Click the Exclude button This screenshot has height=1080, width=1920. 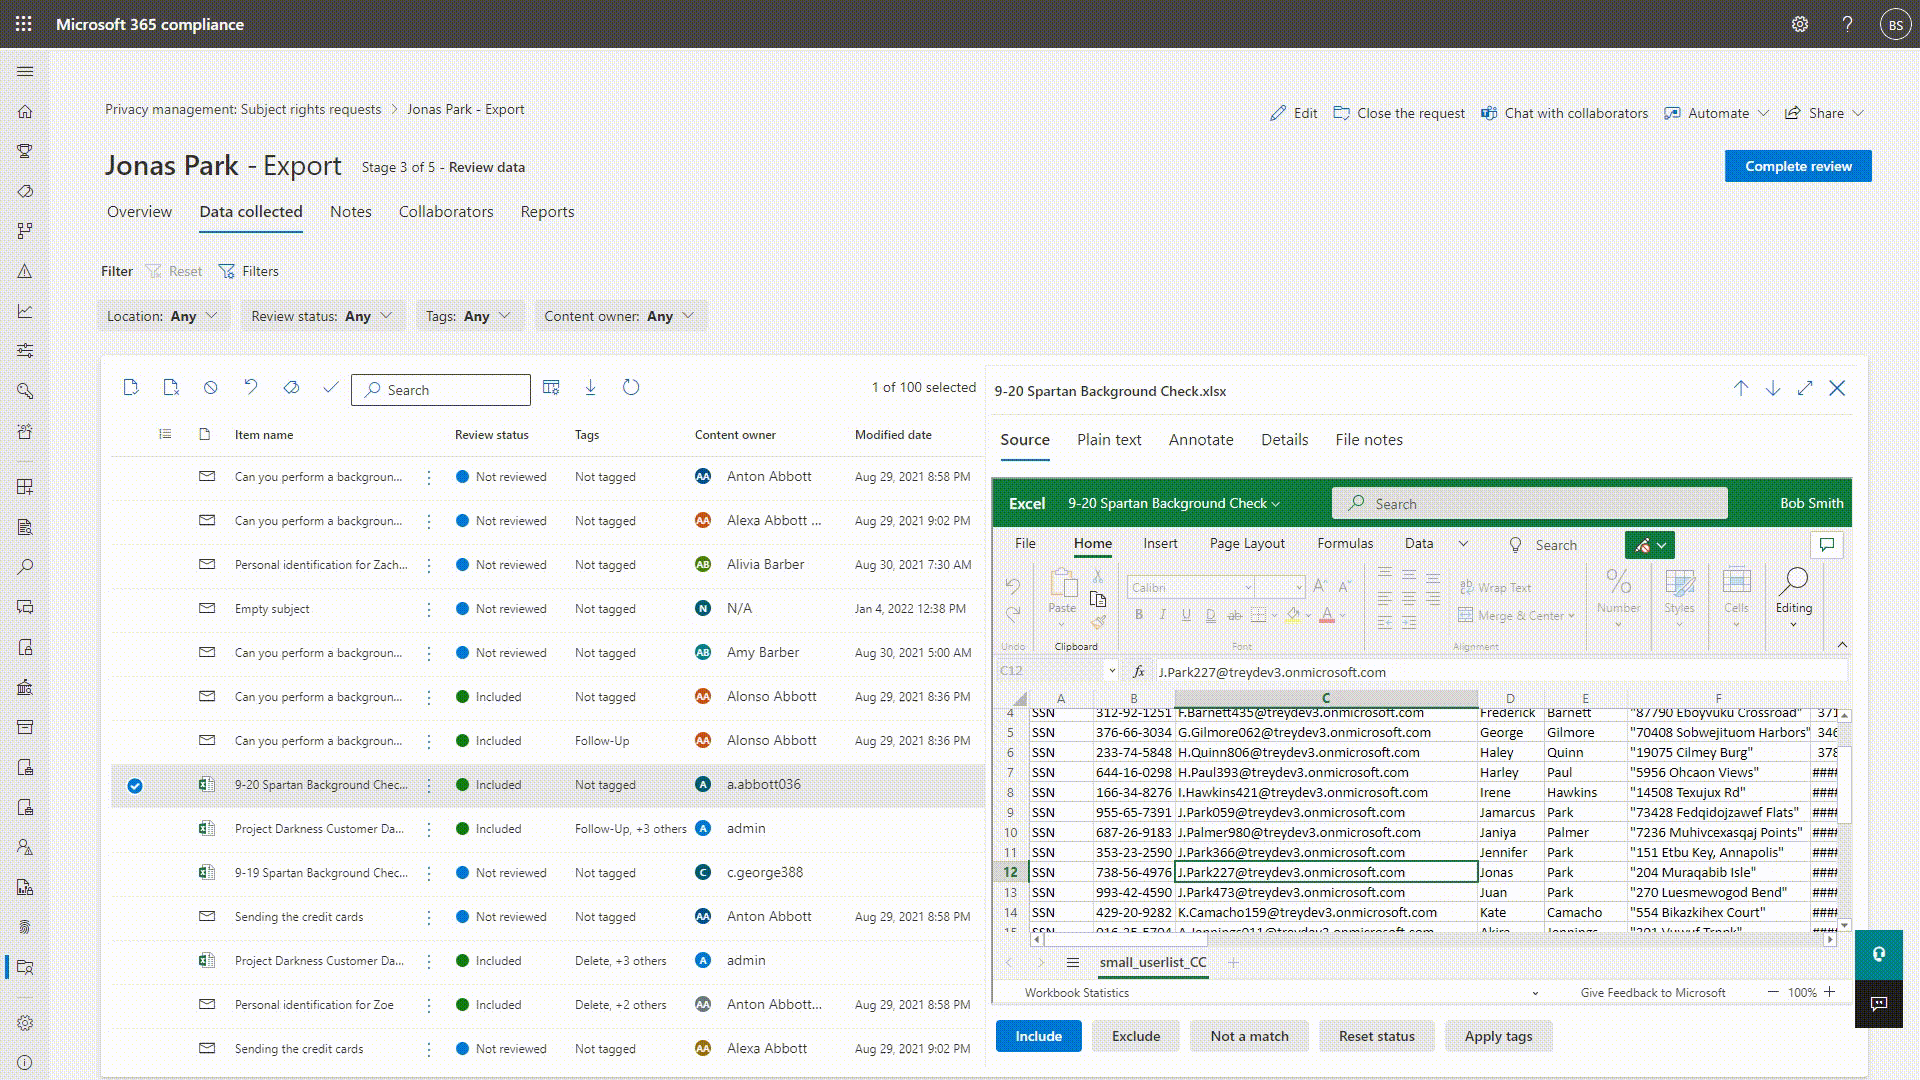(1135, 1036)
